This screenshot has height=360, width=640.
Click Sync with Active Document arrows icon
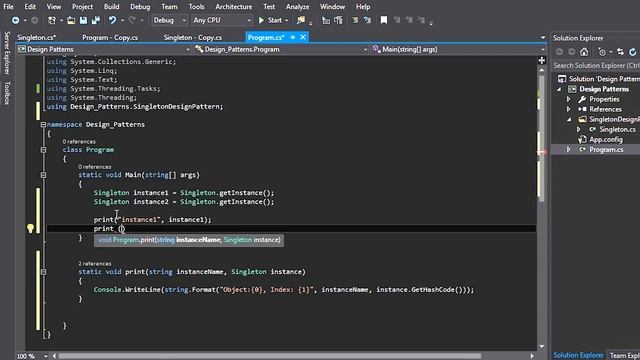click(x=620, y=52)
